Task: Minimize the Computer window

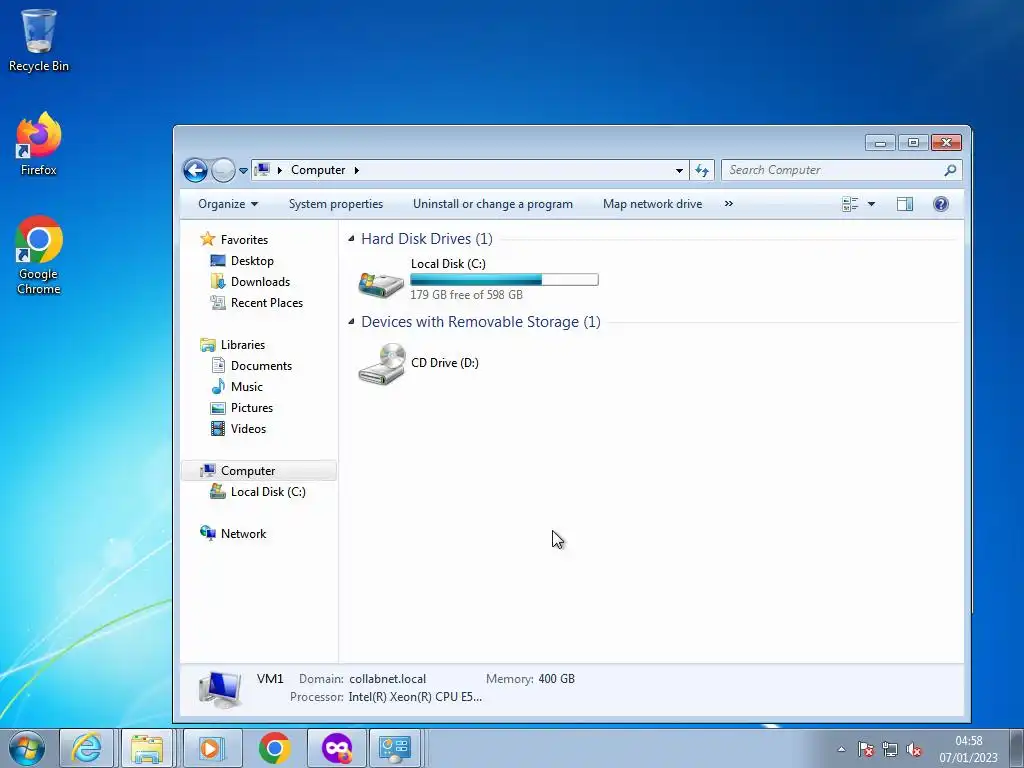Action: click(880, 142)
